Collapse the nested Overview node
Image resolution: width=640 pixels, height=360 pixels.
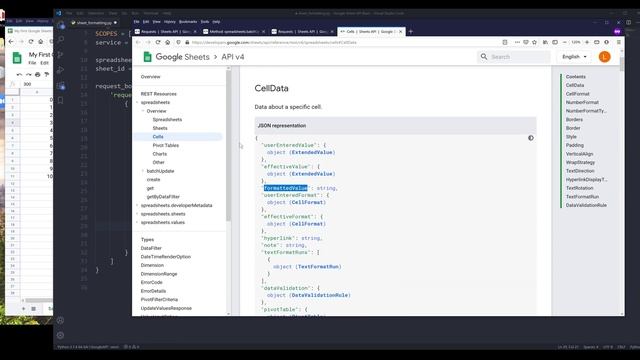[x=143, y=111]
